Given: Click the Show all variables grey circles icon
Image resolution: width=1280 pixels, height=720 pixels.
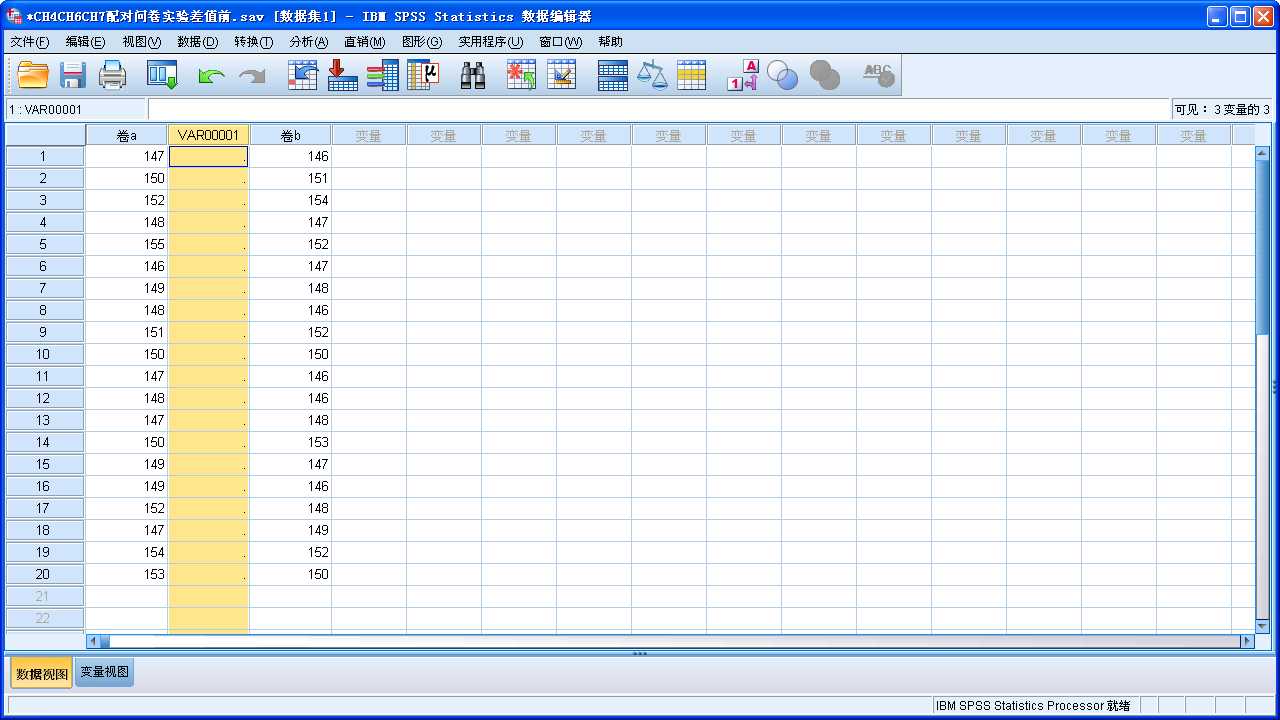Looking at the screenshot, I should (824, 75).
